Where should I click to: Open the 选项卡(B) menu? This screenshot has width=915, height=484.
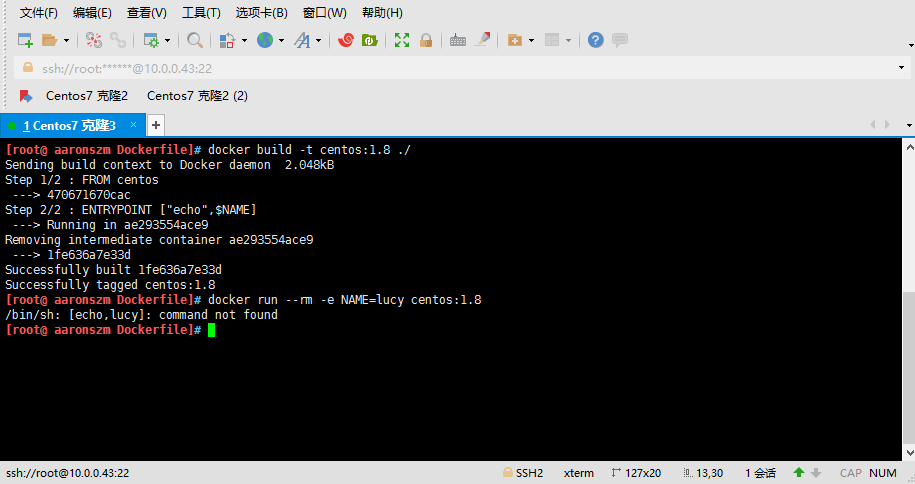pyautogui.click(x=261, y=13)
